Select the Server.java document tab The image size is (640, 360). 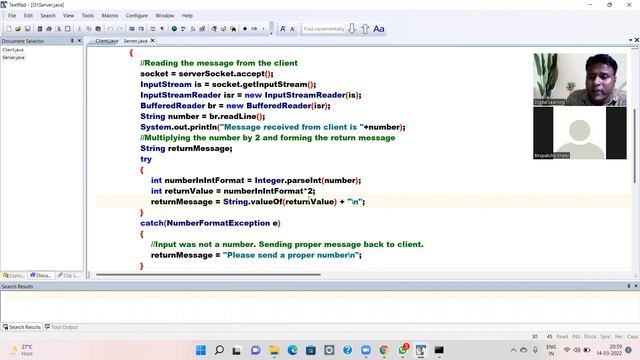pyautogui.click(x=135, y=41)
